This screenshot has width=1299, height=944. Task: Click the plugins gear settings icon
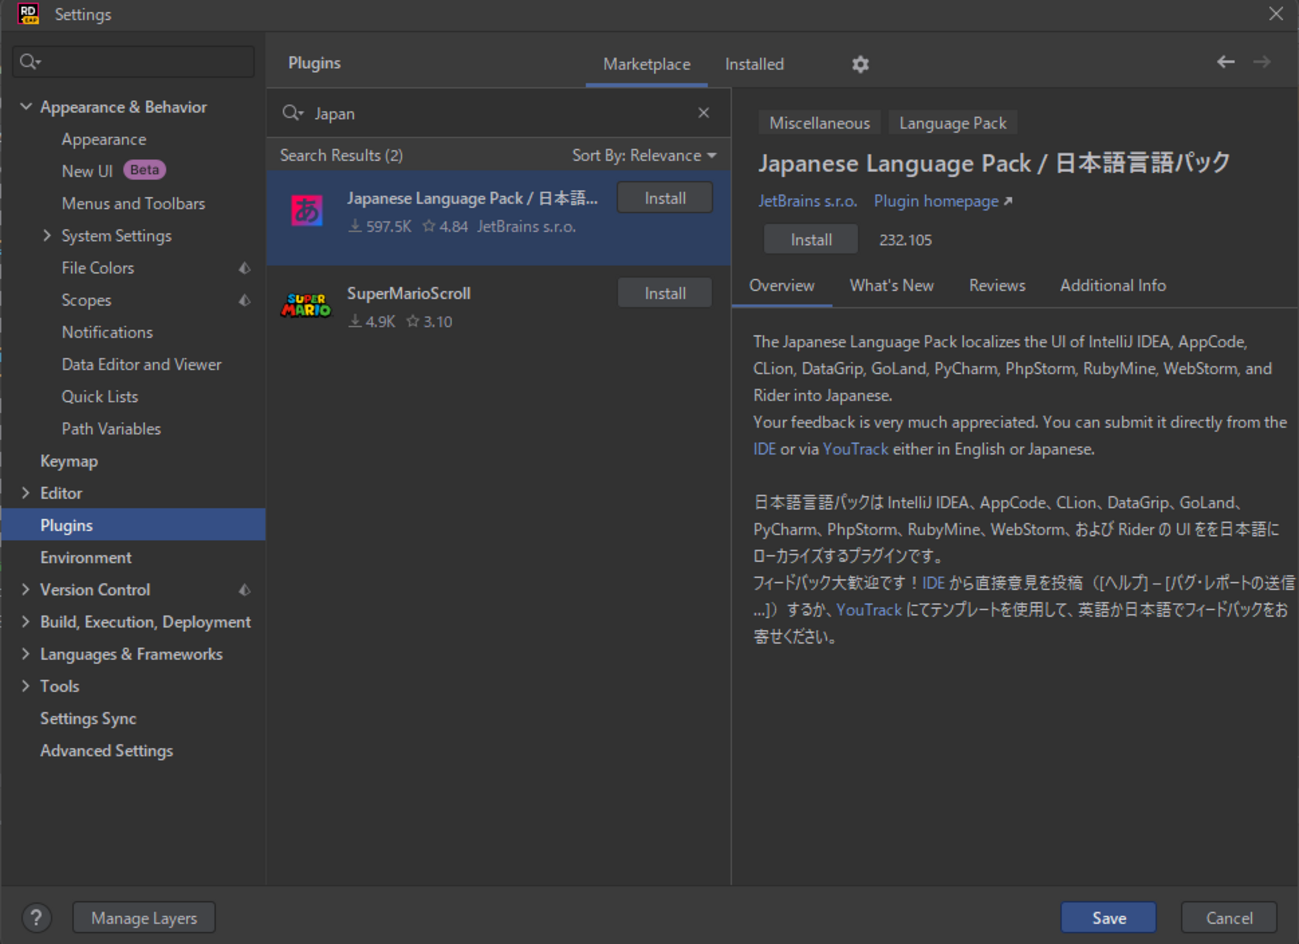click(x=860, y=64)
